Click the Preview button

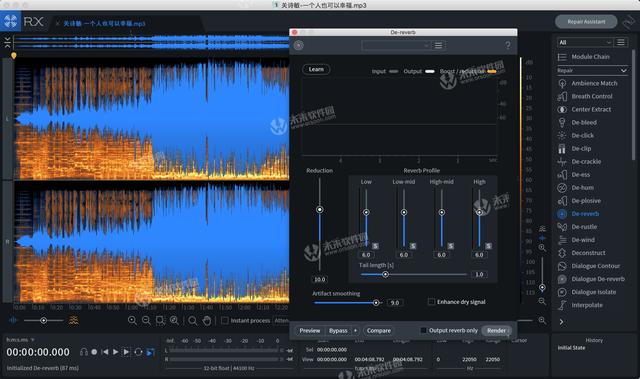point(310,330)
